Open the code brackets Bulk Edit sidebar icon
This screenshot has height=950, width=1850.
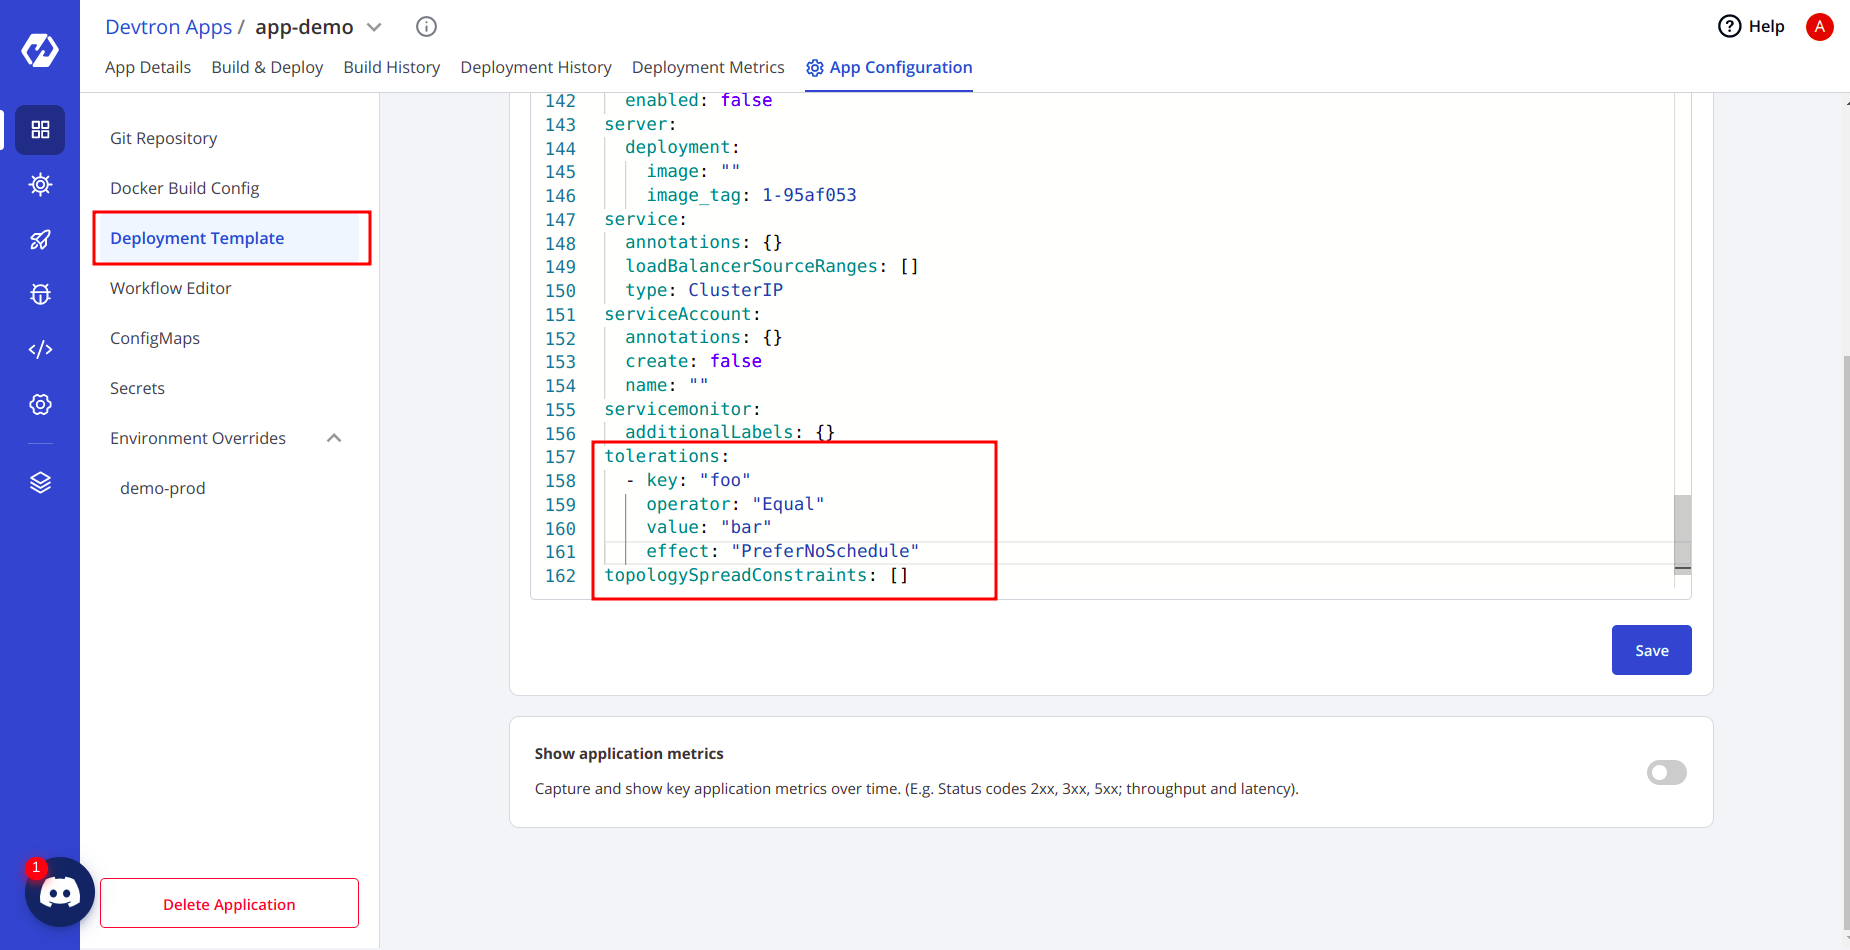pos(40,349)
